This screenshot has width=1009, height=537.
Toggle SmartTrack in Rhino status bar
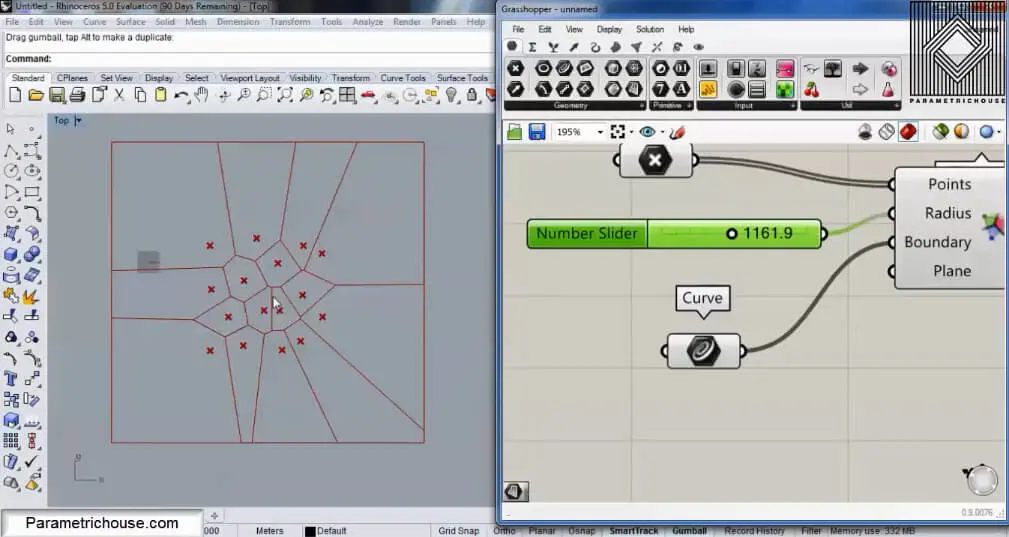tap(634, 531)
